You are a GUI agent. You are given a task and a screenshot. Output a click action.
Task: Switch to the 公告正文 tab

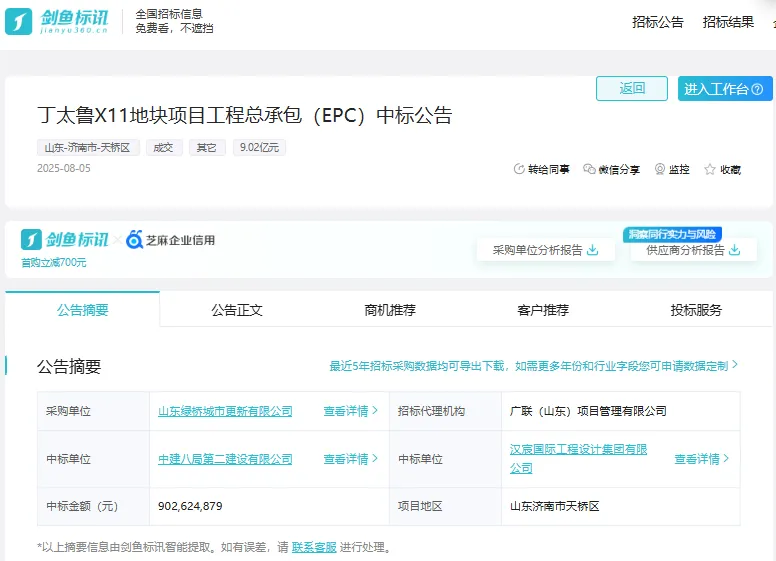point(237,310)
